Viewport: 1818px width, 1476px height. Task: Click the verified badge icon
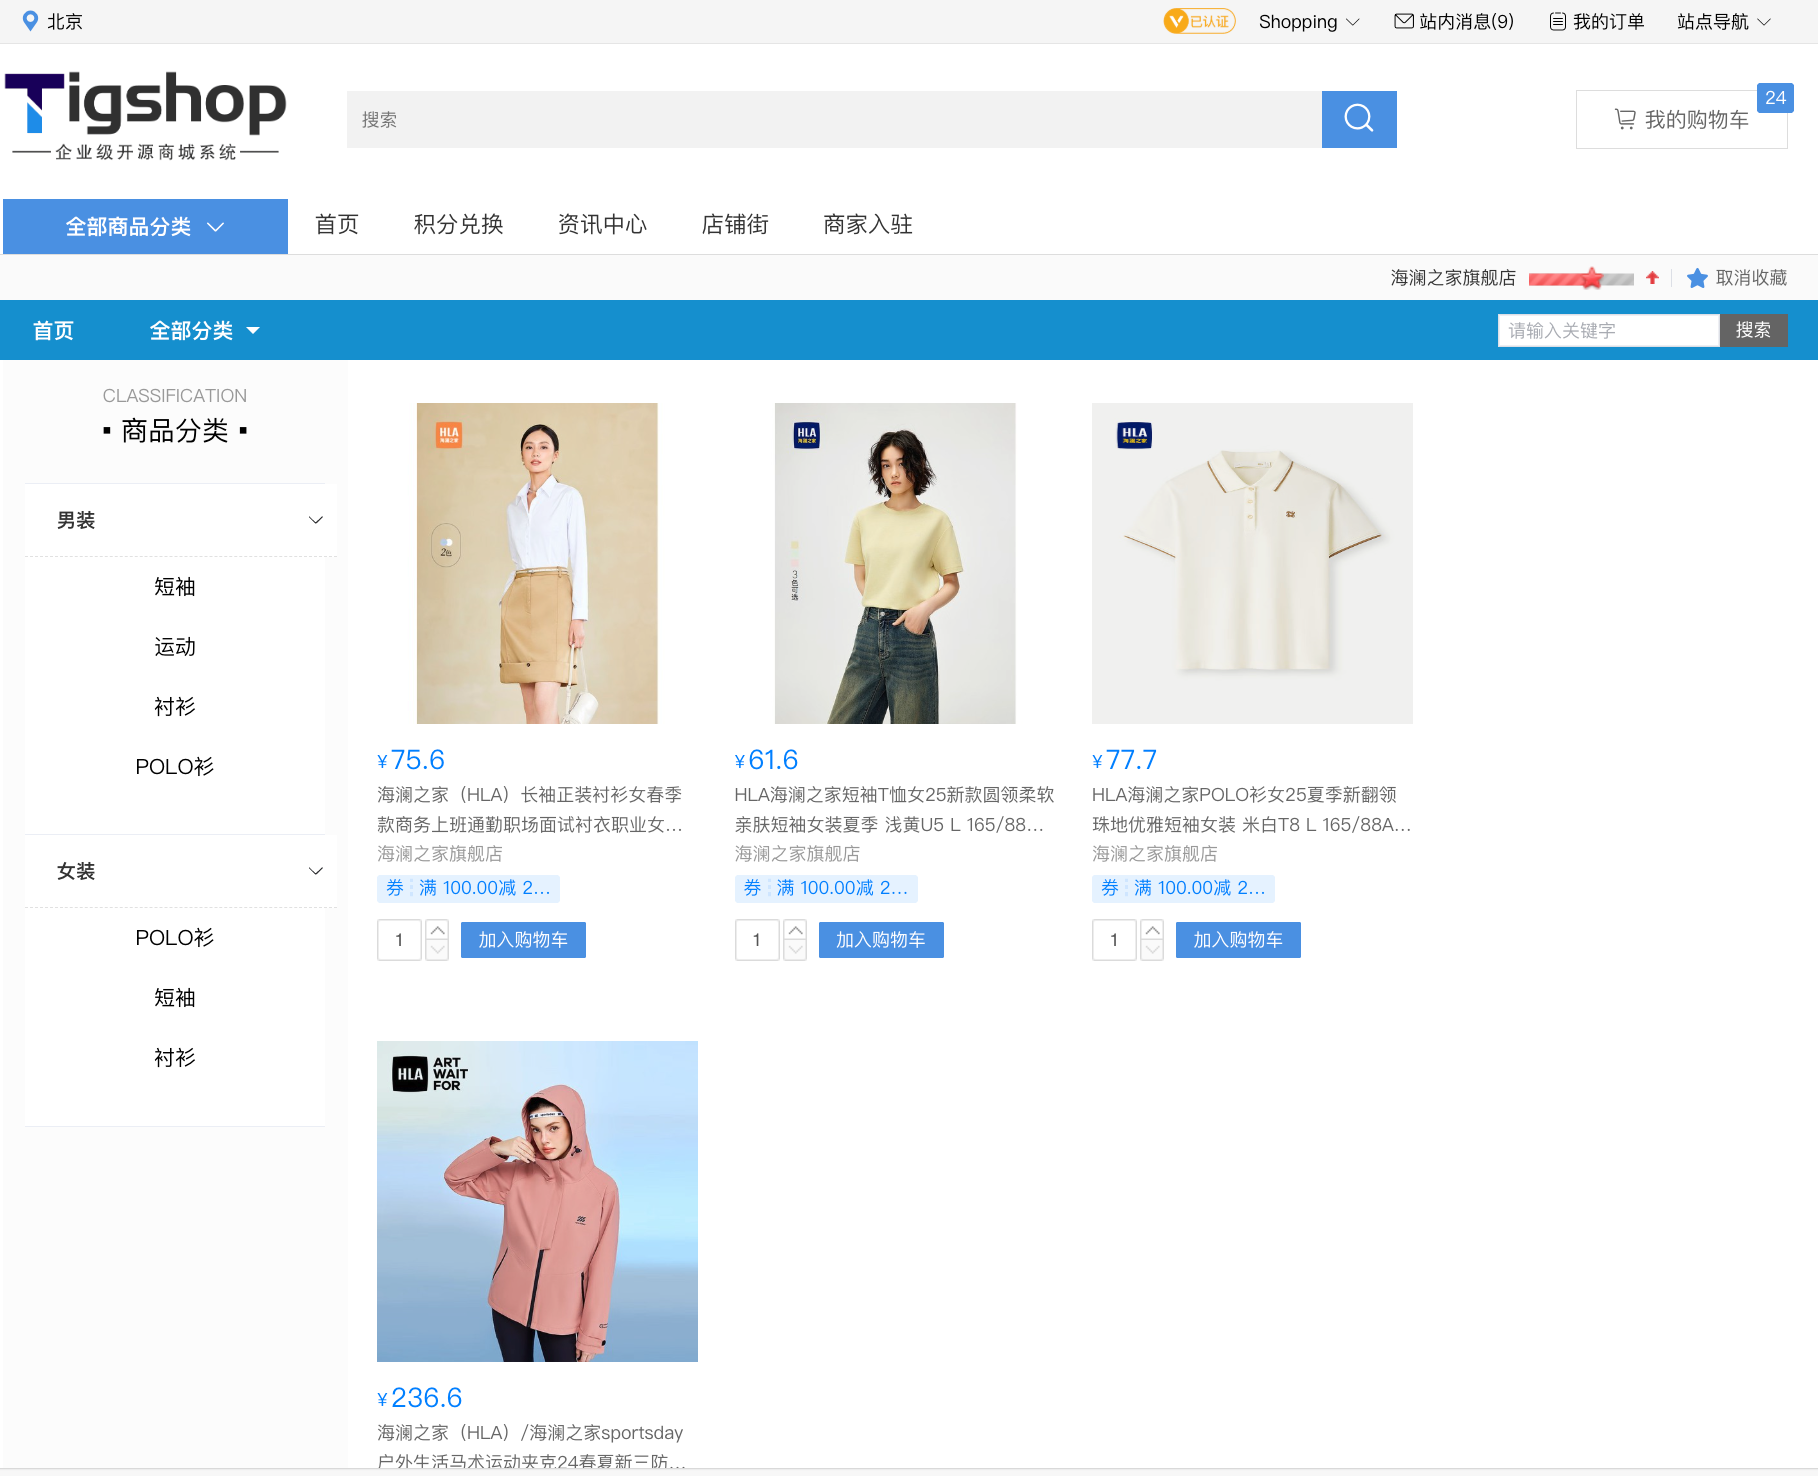click(1199, 21)
